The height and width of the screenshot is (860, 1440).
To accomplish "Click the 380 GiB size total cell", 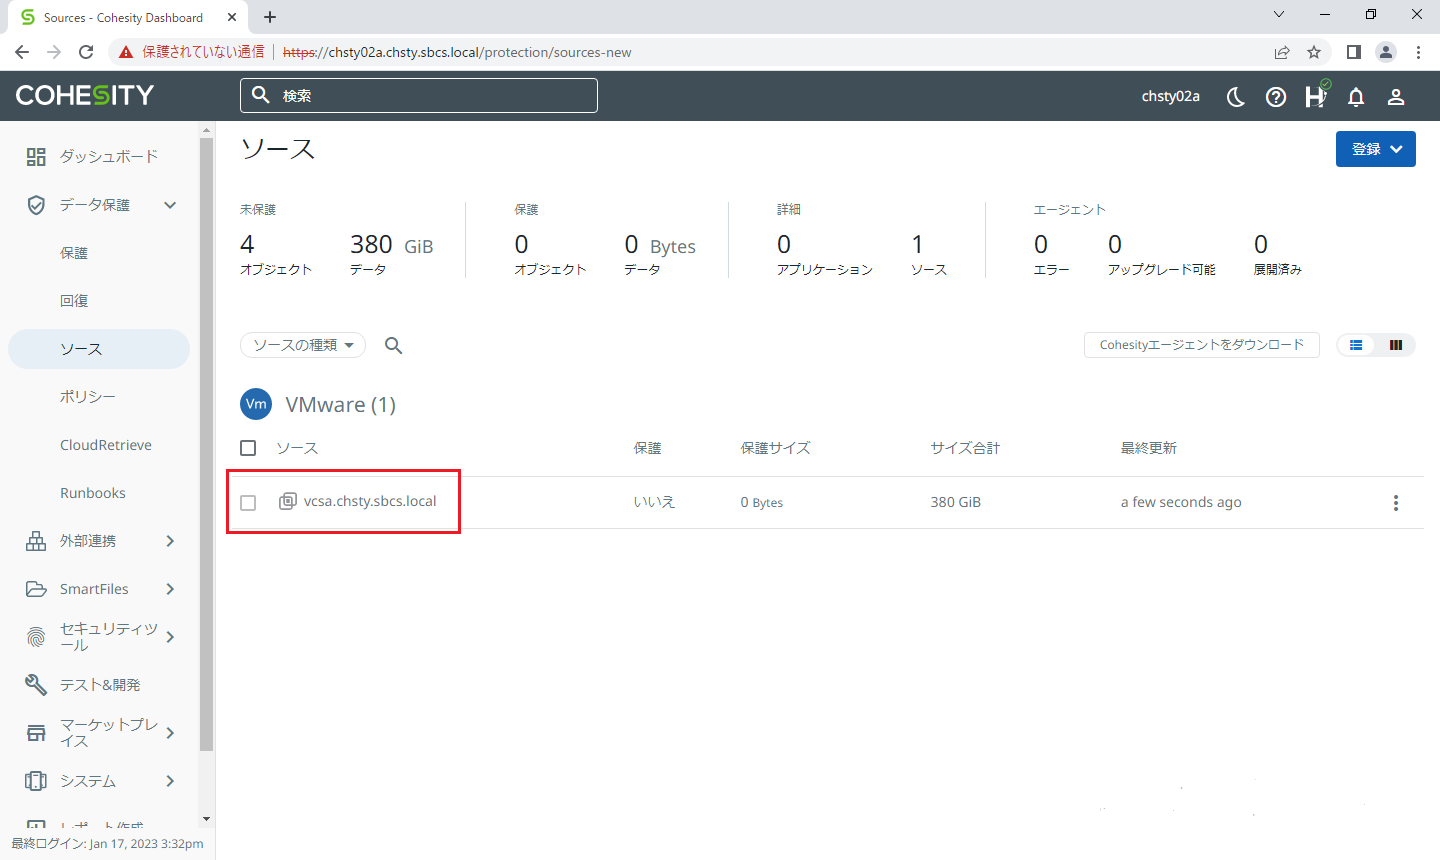I will pyautogui.click(x=956, y=502).
